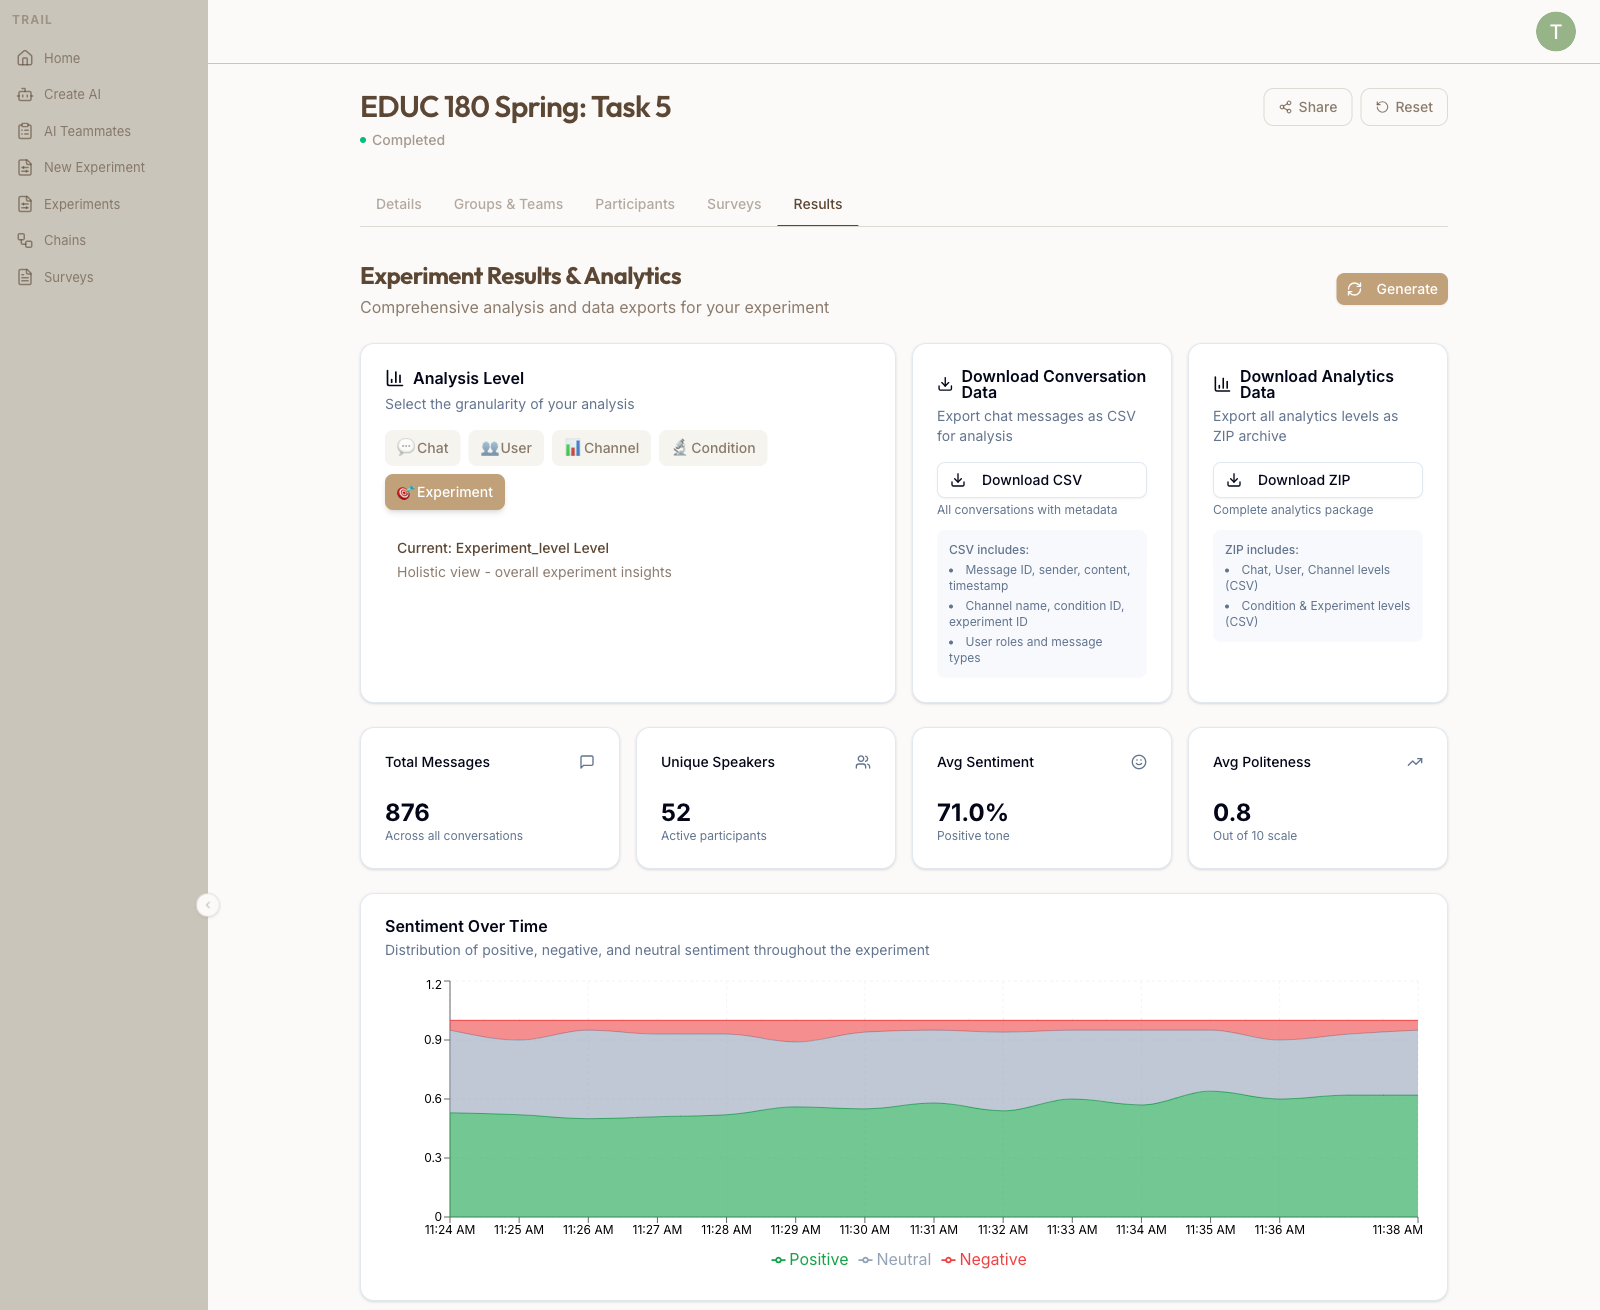1600x1310 pixels.
Task: Click the sidebar Surveys document icon
Action: (25, 277)
